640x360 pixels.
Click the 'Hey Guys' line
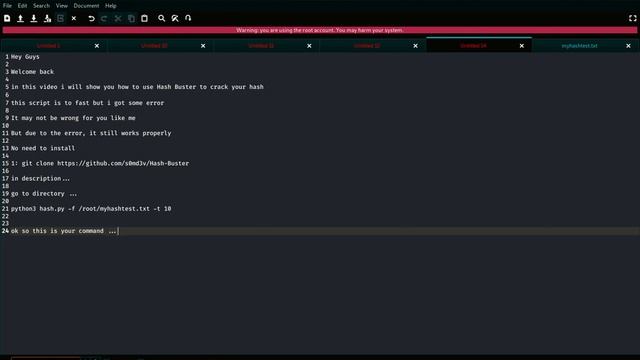(25, 57)
